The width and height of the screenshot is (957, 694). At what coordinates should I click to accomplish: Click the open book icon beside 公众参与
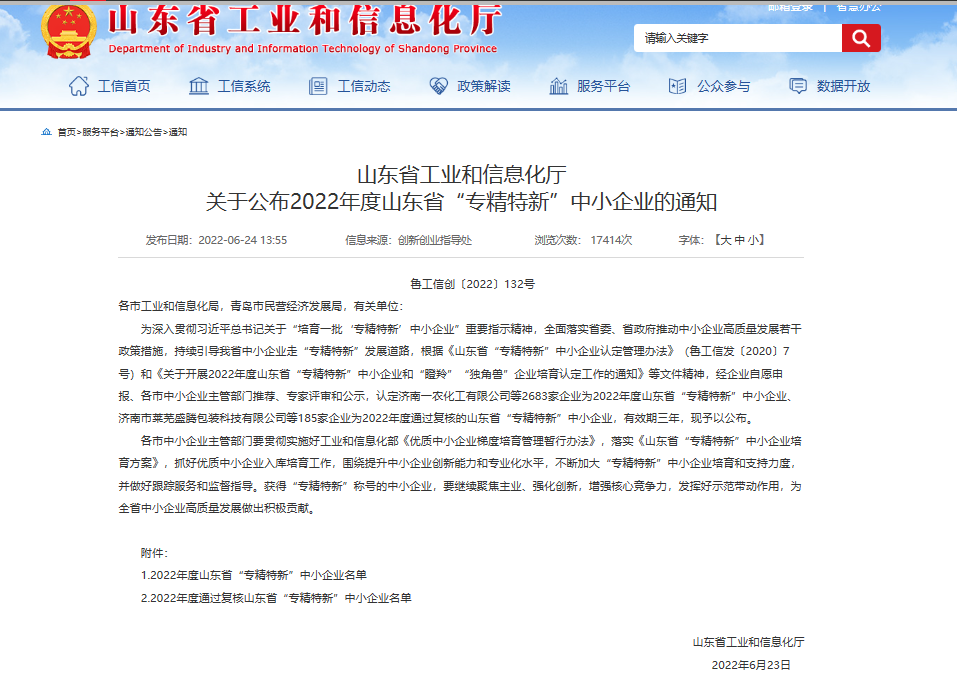(x=677, y=86)
